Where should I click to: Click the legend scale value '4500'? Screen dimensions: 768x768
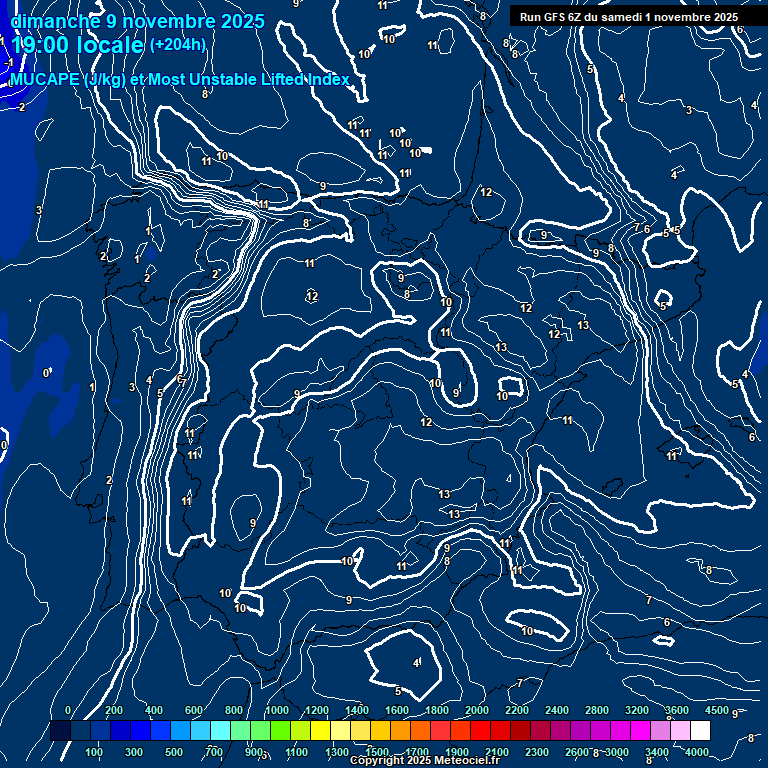click(x=717, y=710)
